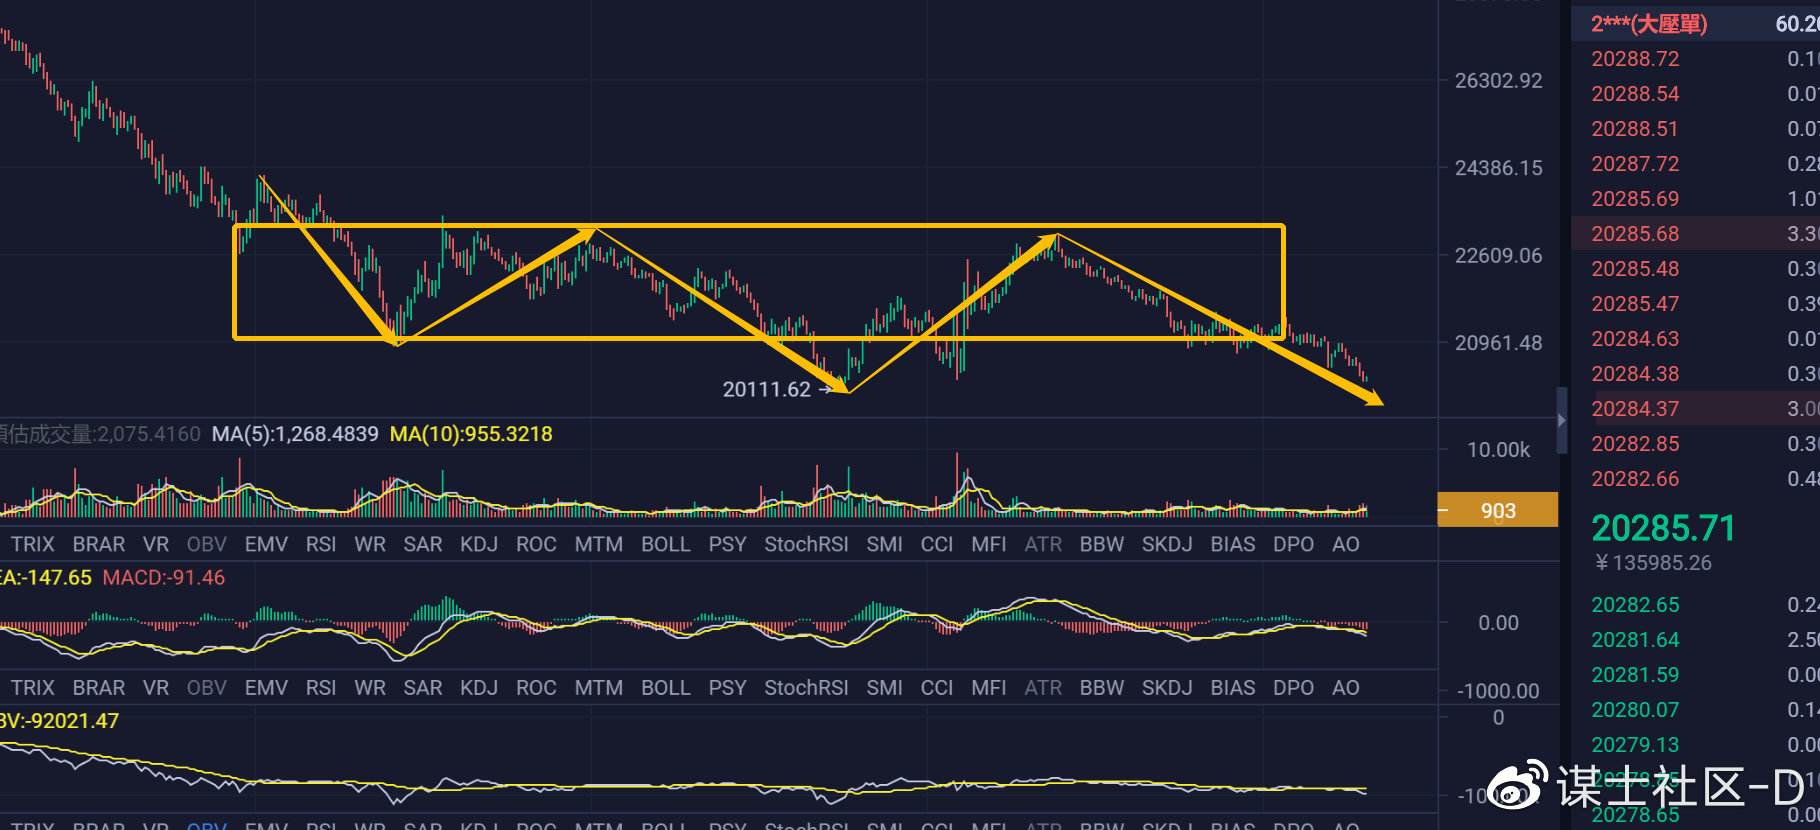1820x830 pixels.
Task: Click the 20961.48 price axis label
Action: [1498, 343]
